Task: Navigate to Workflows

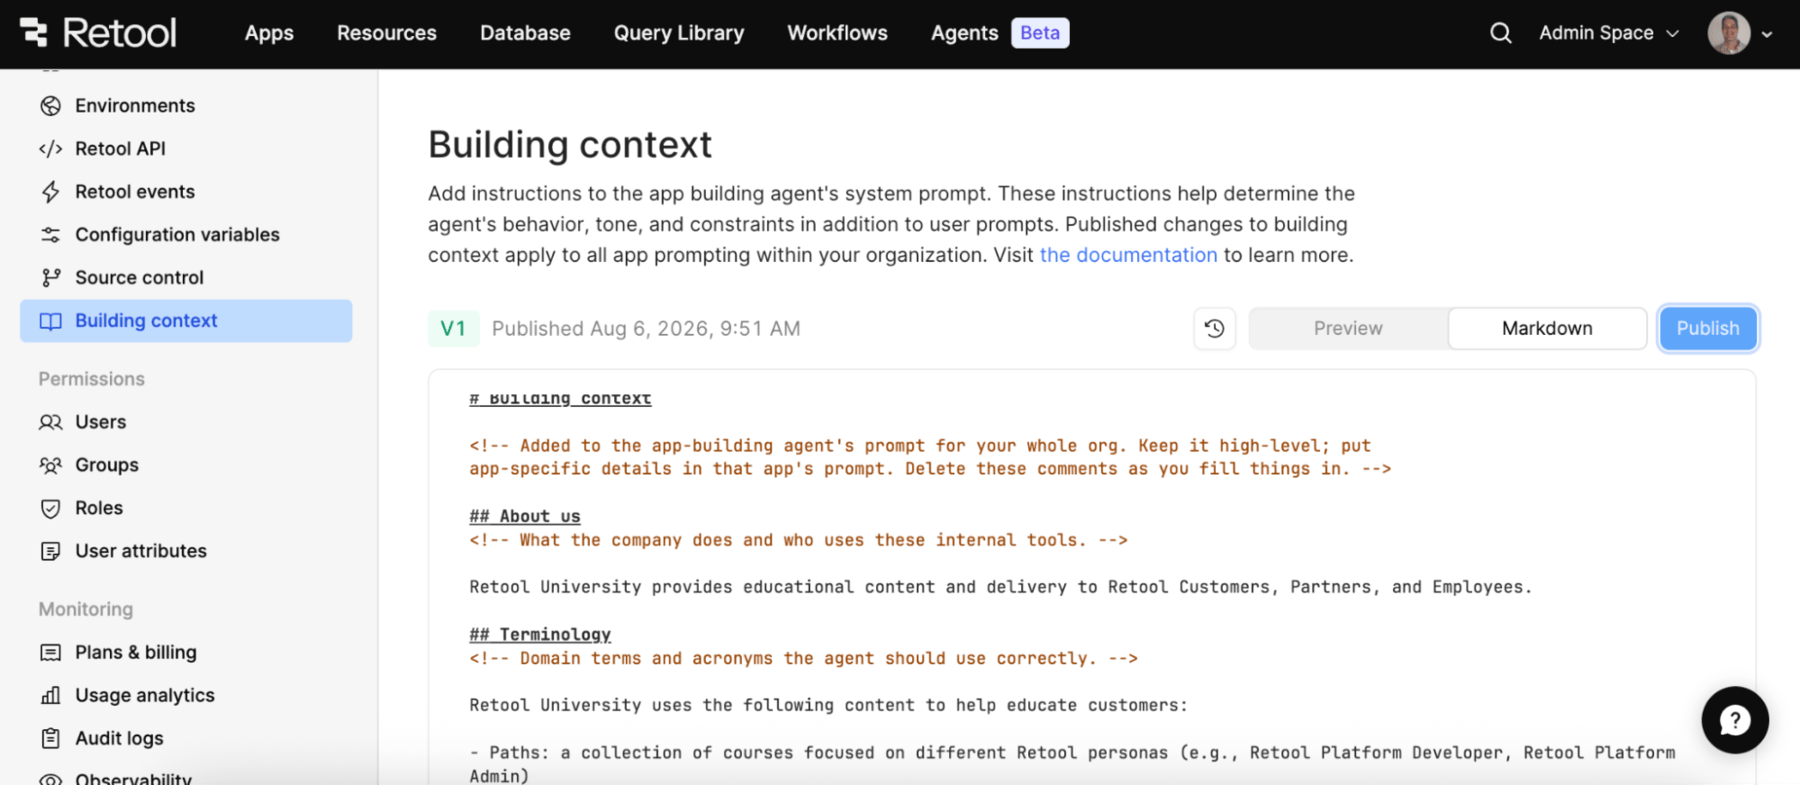Action: 837,33
